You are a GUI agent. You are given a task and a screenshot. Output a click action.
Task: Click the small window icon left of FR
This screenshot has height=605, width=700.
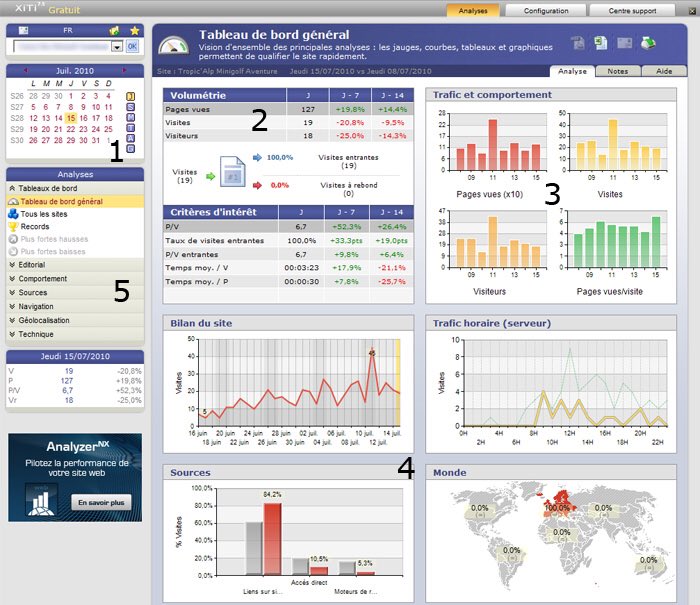tap(24, 30)
